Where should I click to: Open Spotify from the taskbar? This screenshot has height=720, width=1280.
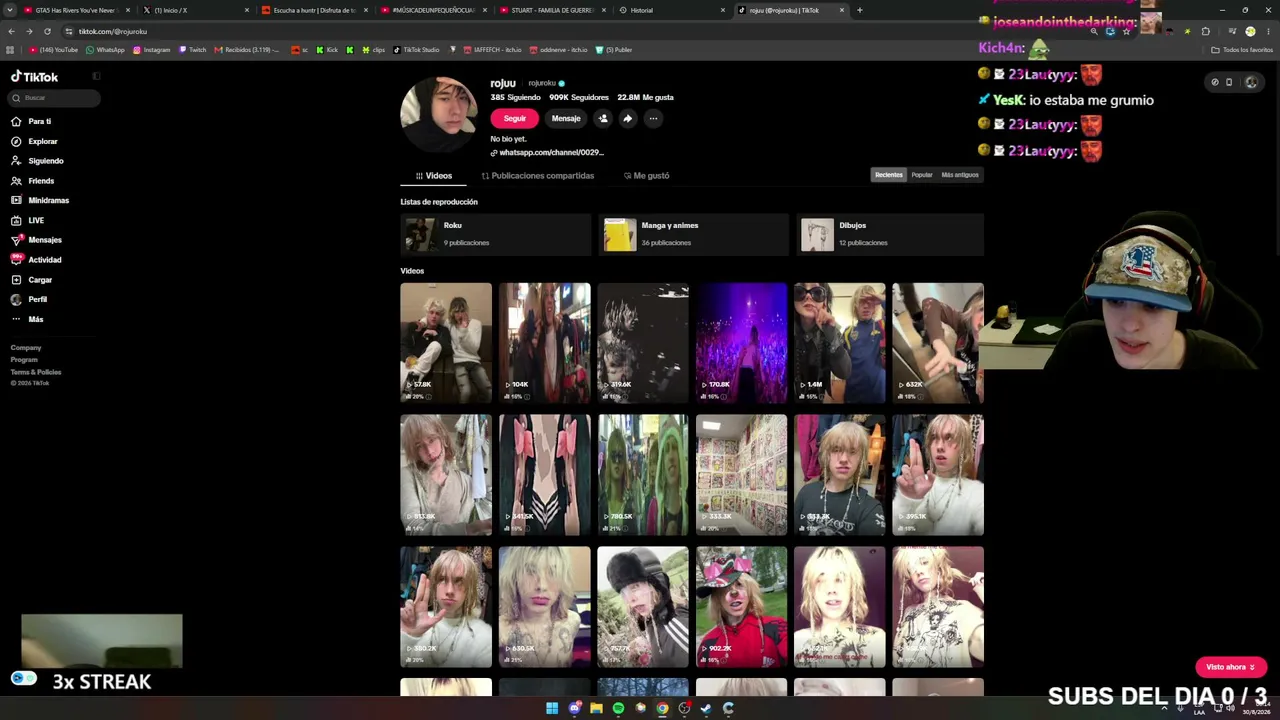click(618, 708)
